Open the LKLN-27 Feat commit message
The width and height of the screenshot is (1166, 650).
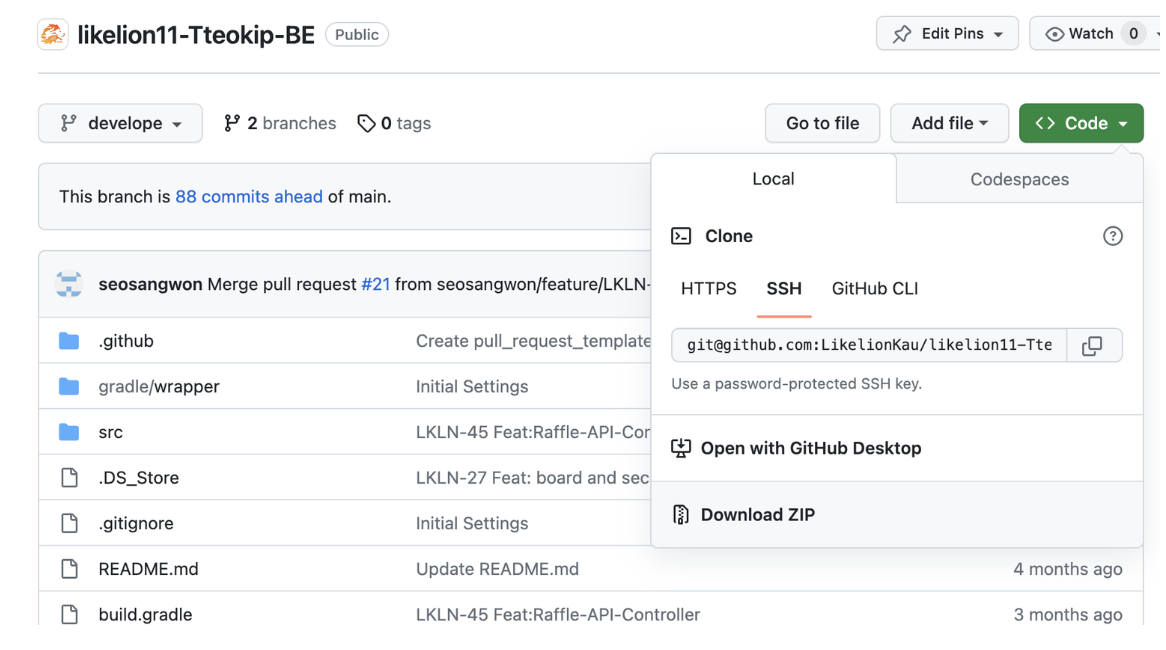coord(532,477)
